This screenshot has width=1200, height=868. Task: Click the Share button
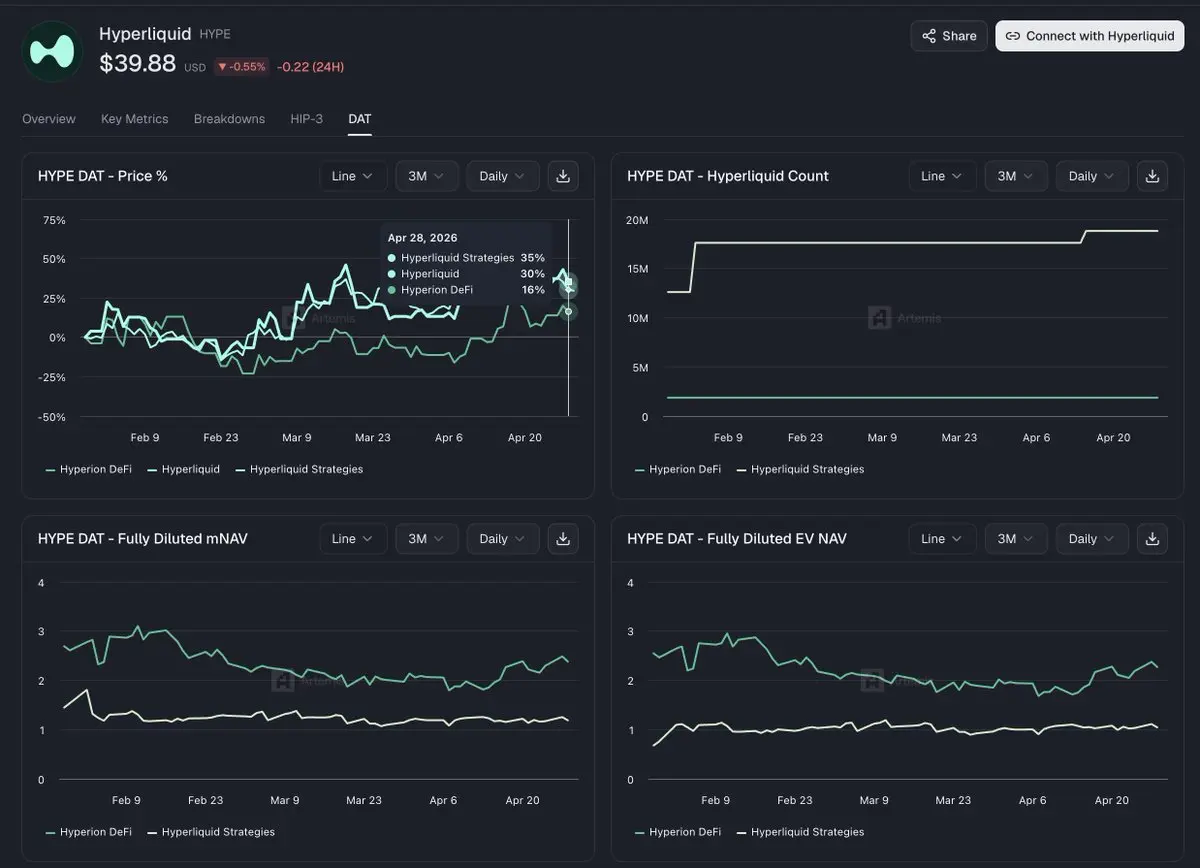click(x=948, y=36)
